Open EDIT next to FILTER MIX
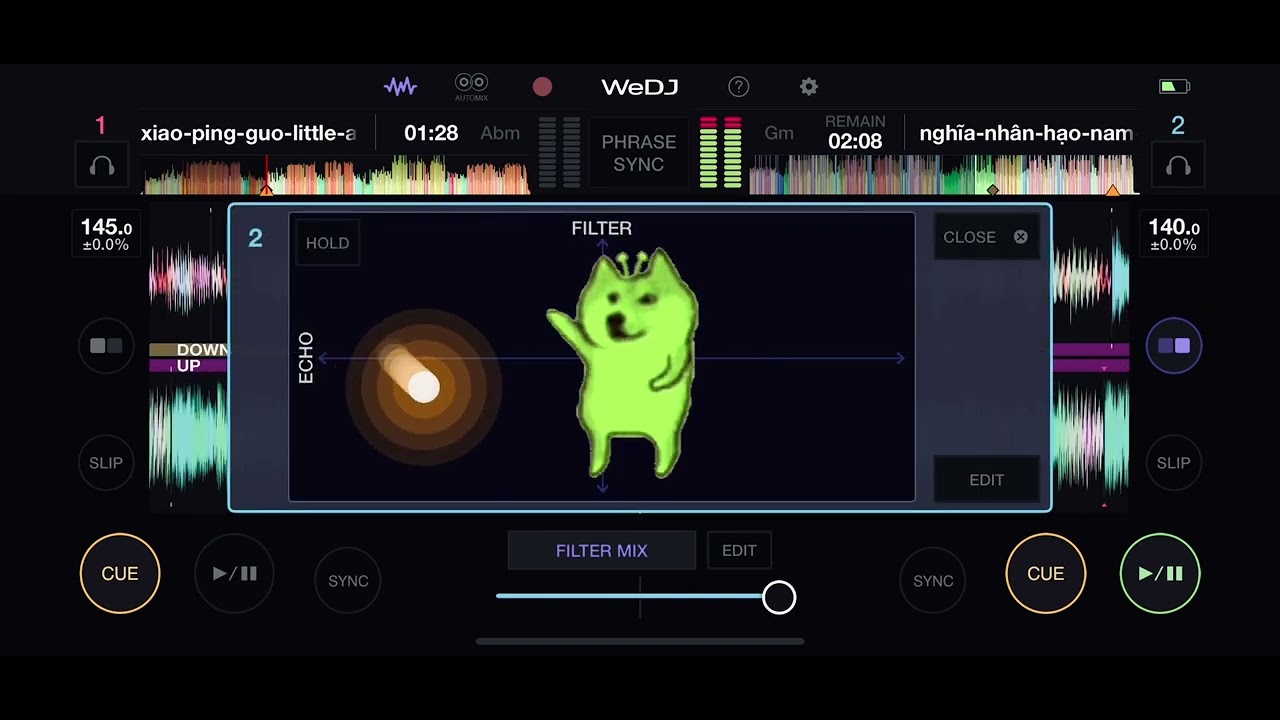The image size is (1280, 720). click(739, 550)
